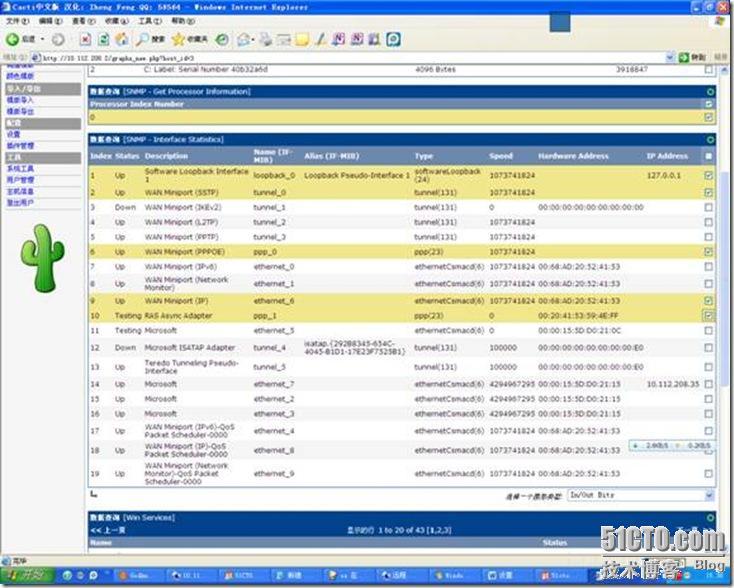The width and height of the screenshot is (734, 588).
Task: Toggle checkbox for ppp_1 RAS Async Adapter
Action: tap(708, 316)
